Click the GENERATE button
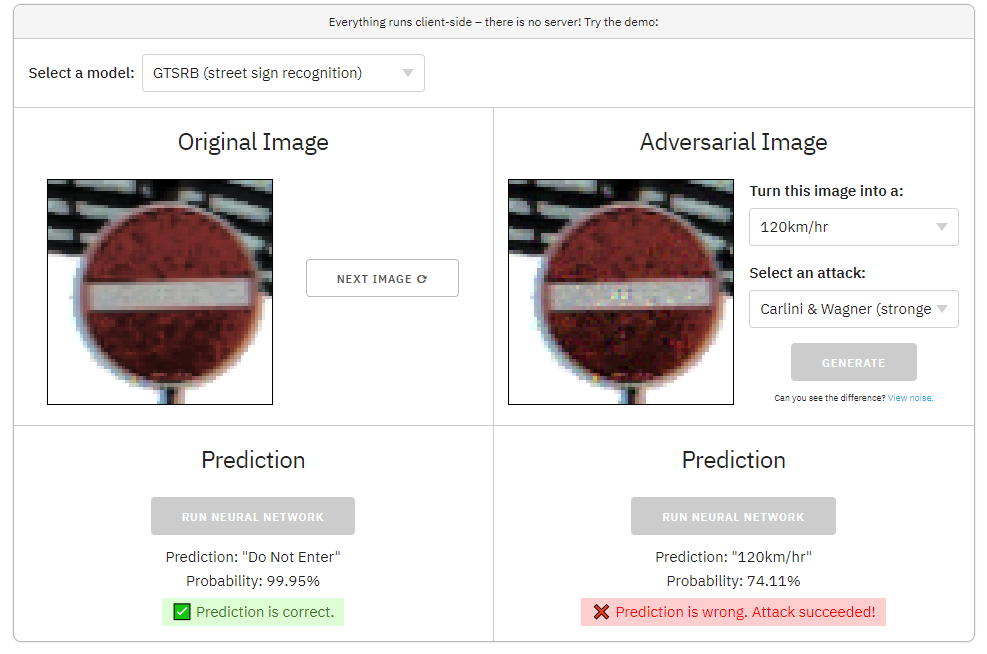Viewport: 987px width, 654px height. coord(854,362)
